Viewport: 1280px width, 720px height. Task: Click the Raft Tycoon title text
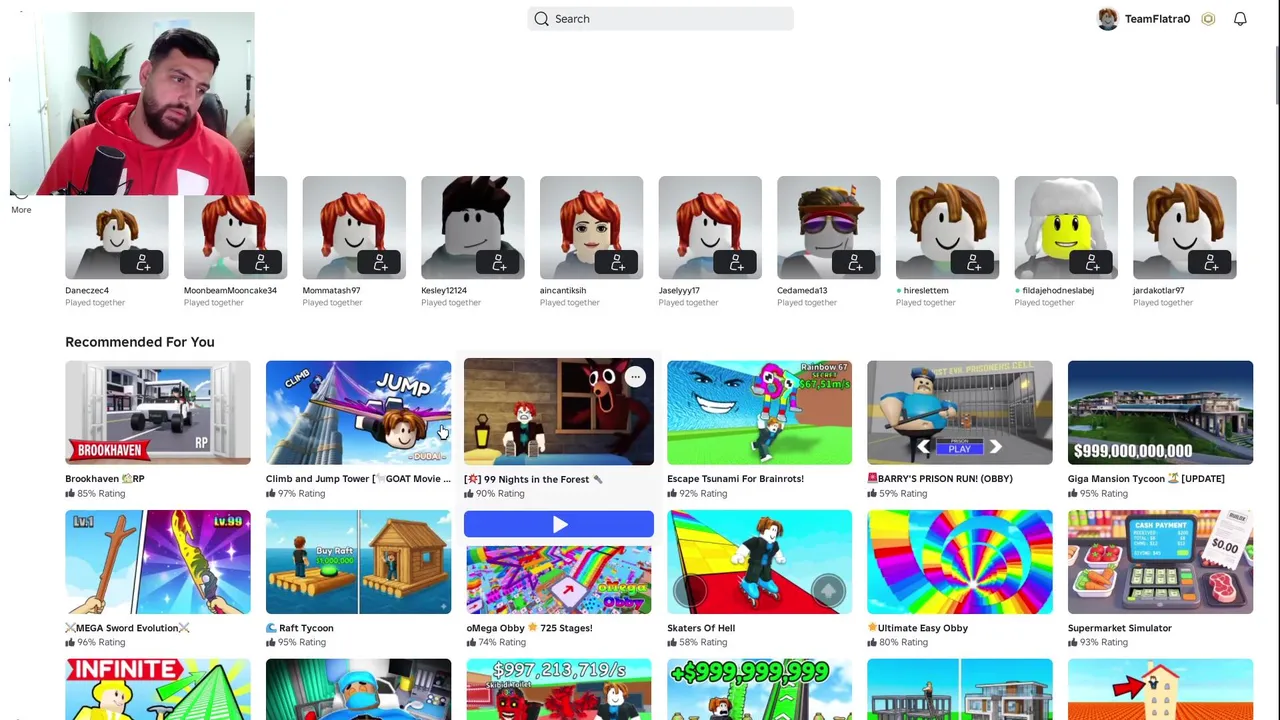(x=300, y=628)
